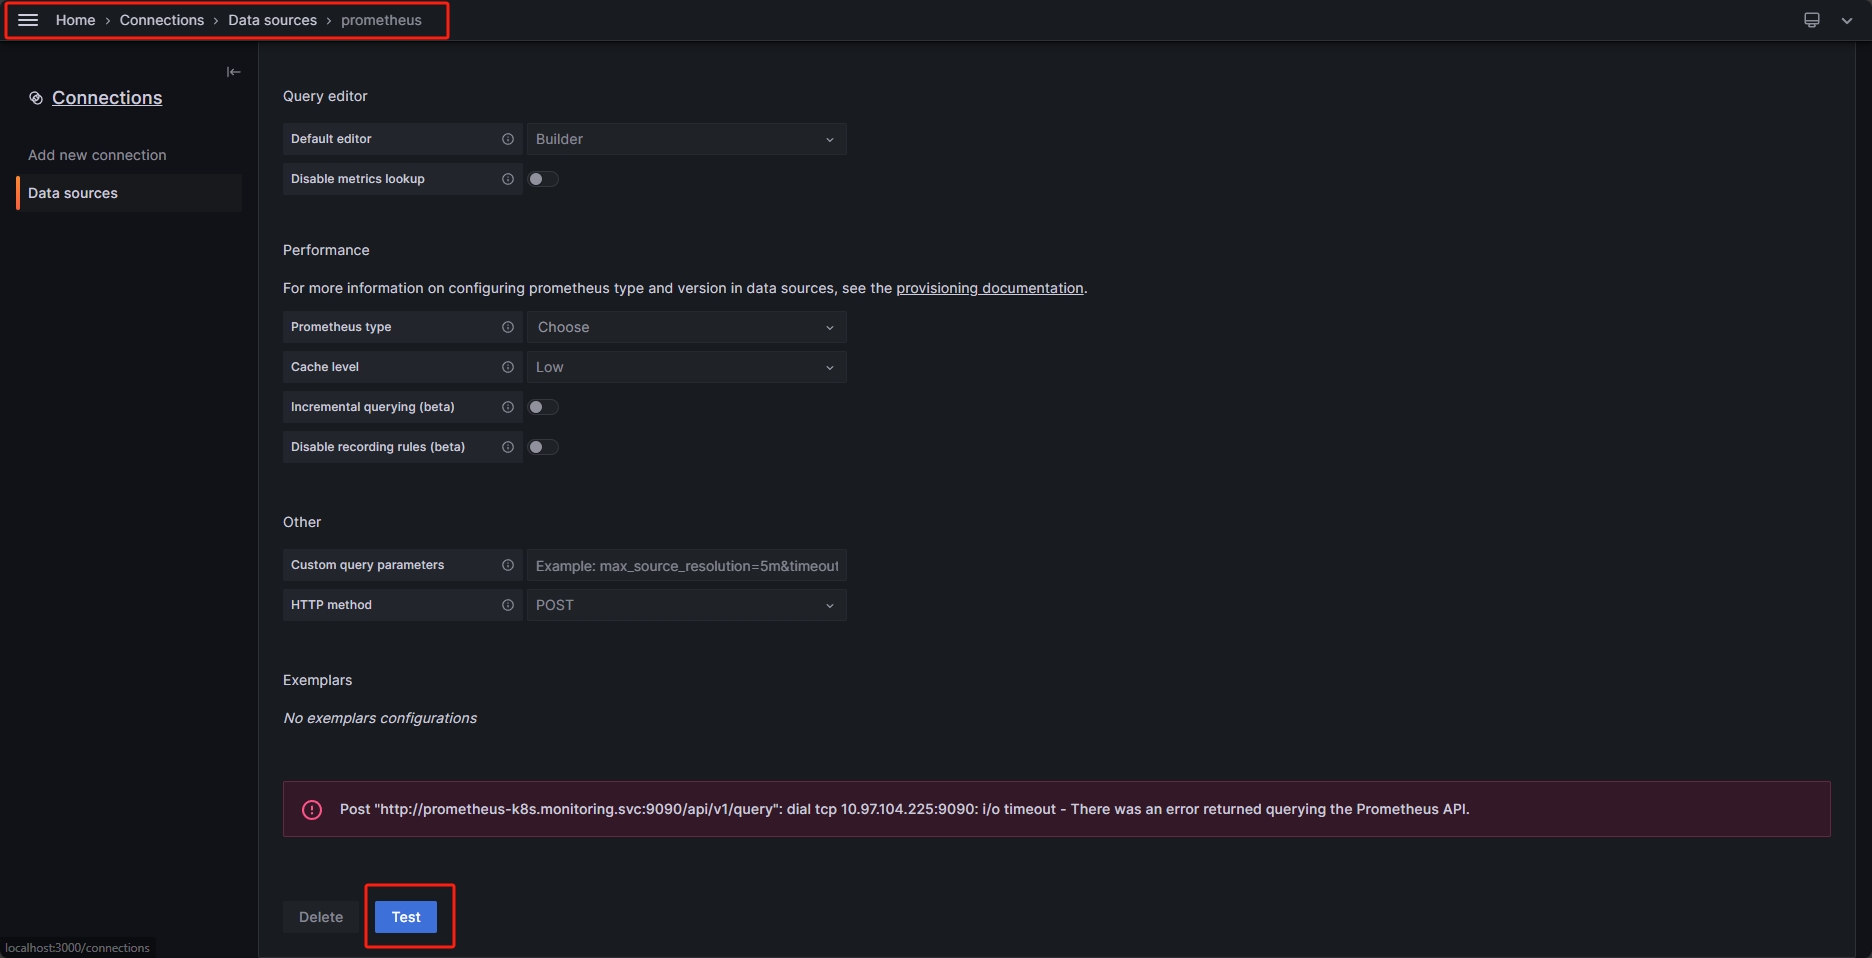Screen dimensions: 1872x958
Task: Show info for Incremental querying (beta)
Action: click(x=508, y=407)
